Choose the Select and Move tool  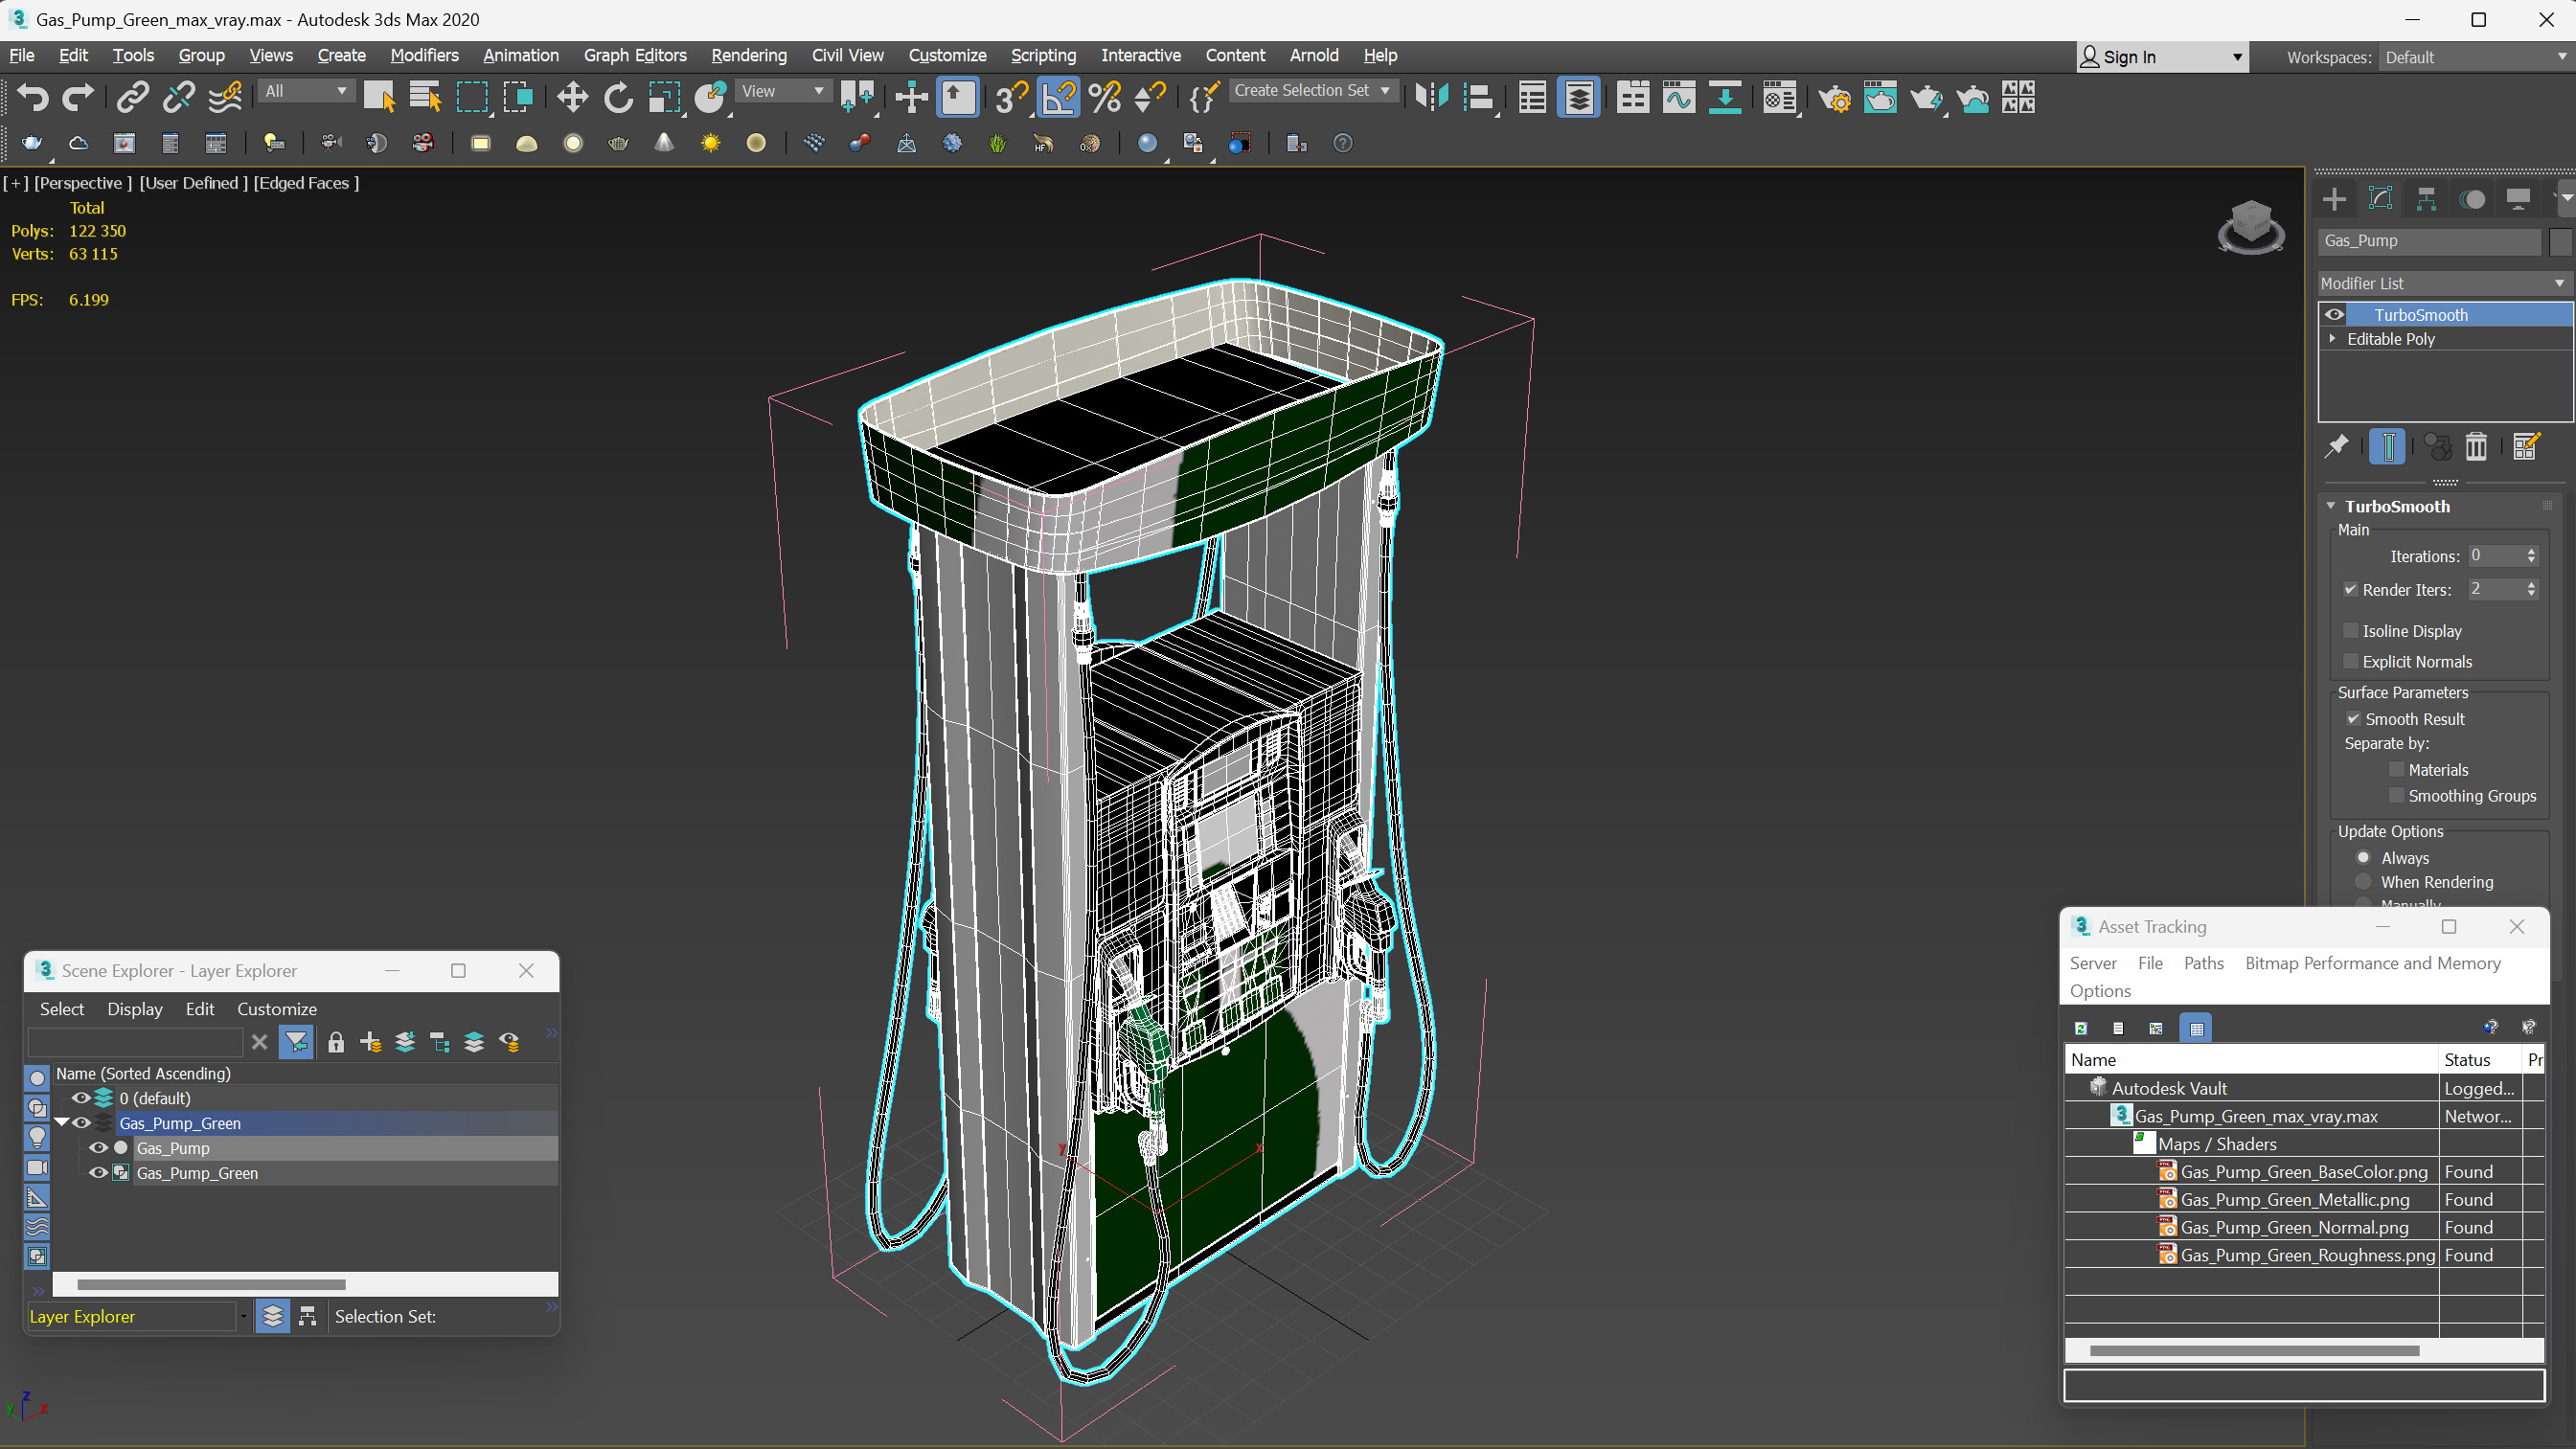point(572,97)
